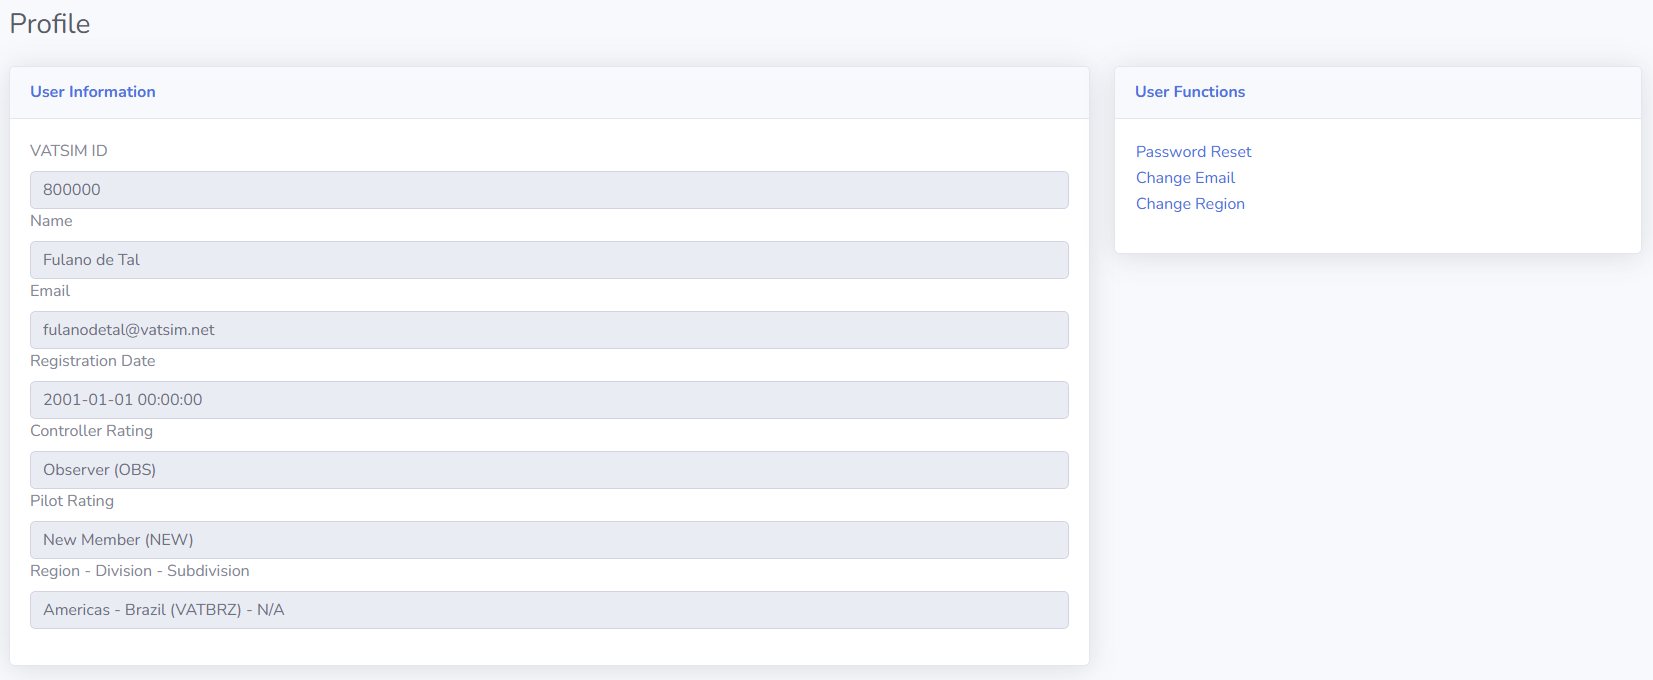Click the Americas - Brazil (VATBRZ) region field
Viewport: 1653px width, 680px height.
(549, 610)
